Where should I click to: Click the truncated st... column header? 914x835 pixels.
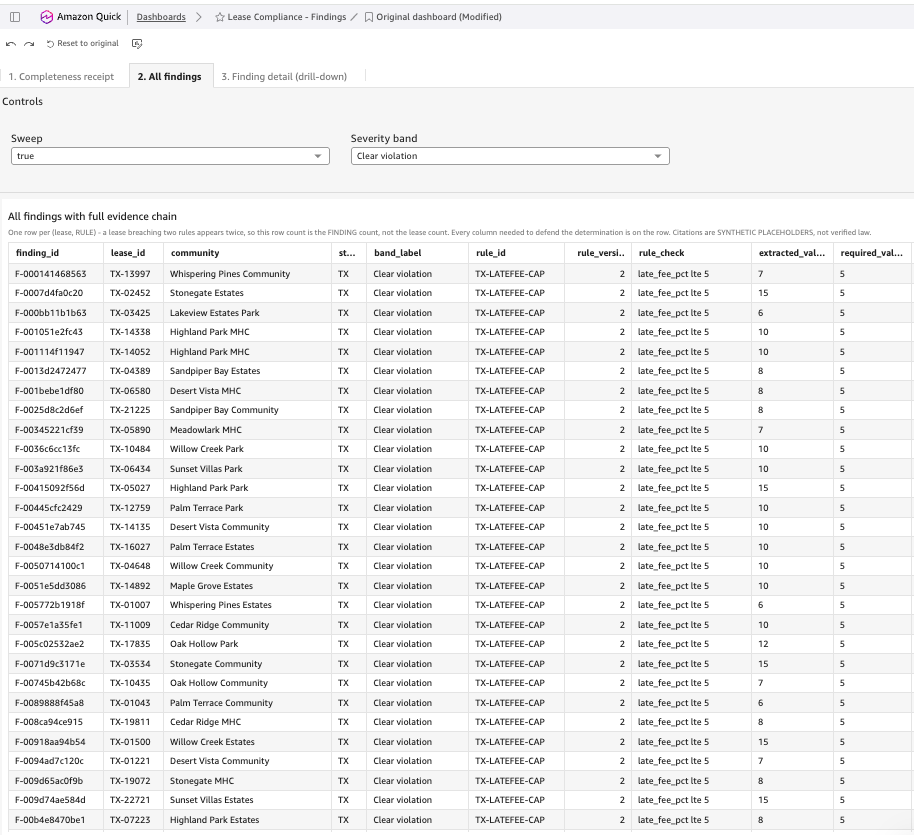coord(347,253)
